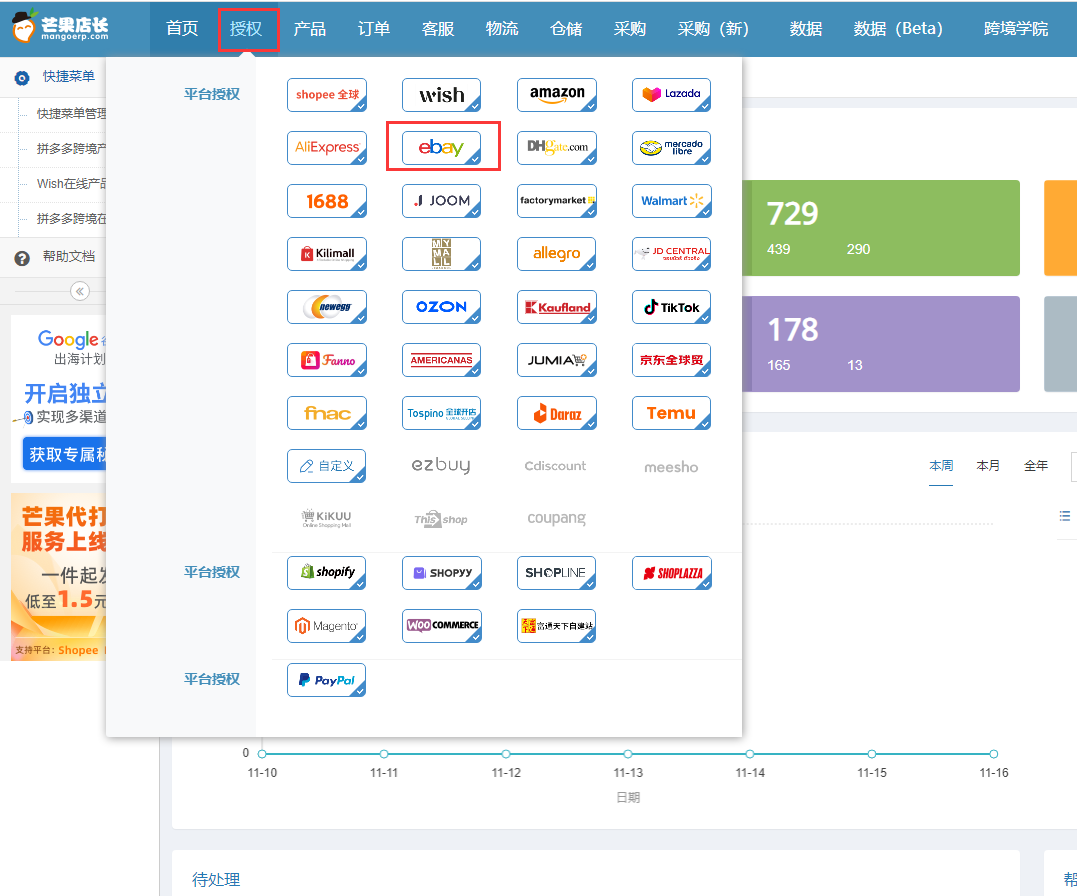Choose the Cdiscount platform
The image size is (1077, 896).
[556, 466]
